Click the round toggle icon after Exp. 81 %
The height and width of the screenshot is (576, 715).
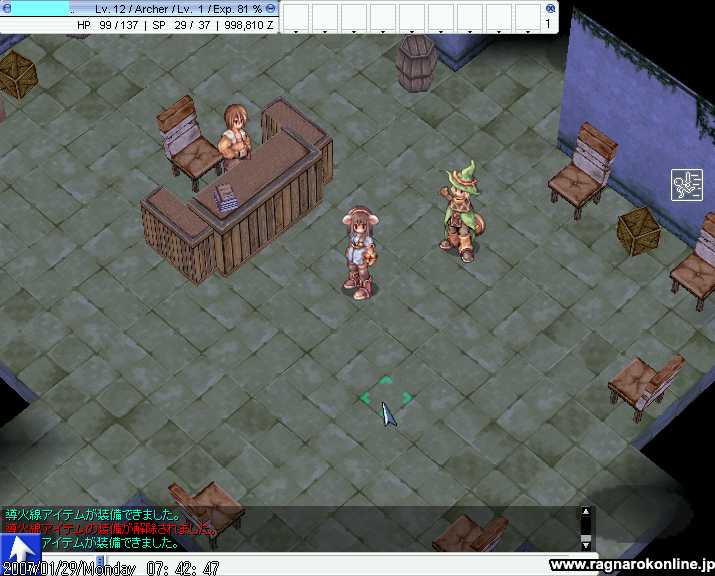[270, 8]
